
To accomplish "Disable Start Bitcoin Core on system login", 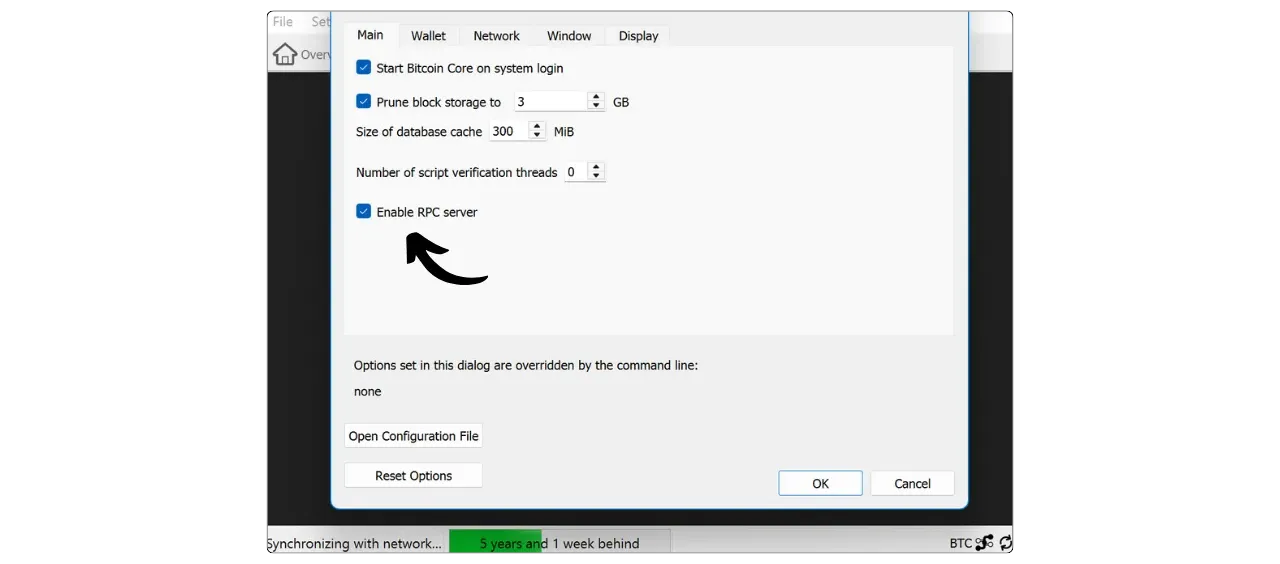I will click(364, 68).
